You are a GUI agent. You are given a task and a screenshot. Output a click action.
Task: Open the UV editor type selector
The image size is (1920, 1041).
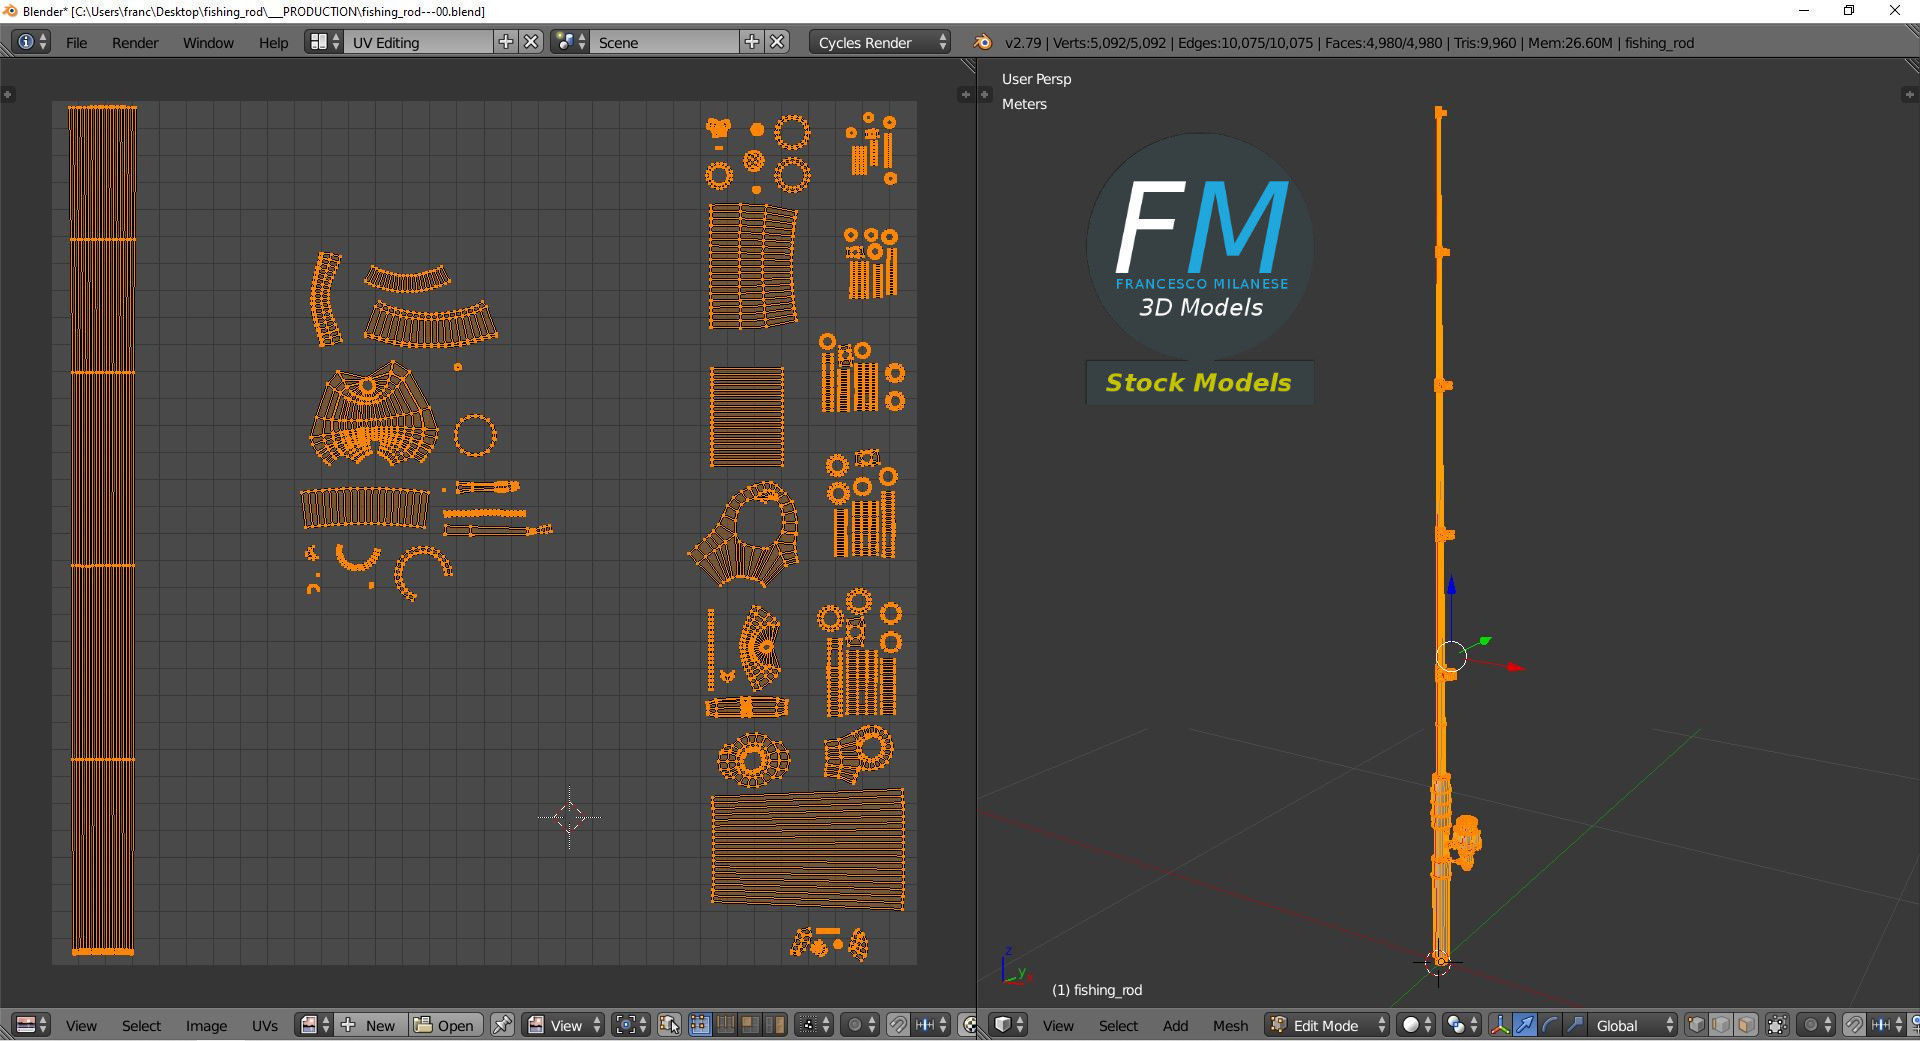click(32, 1025)
